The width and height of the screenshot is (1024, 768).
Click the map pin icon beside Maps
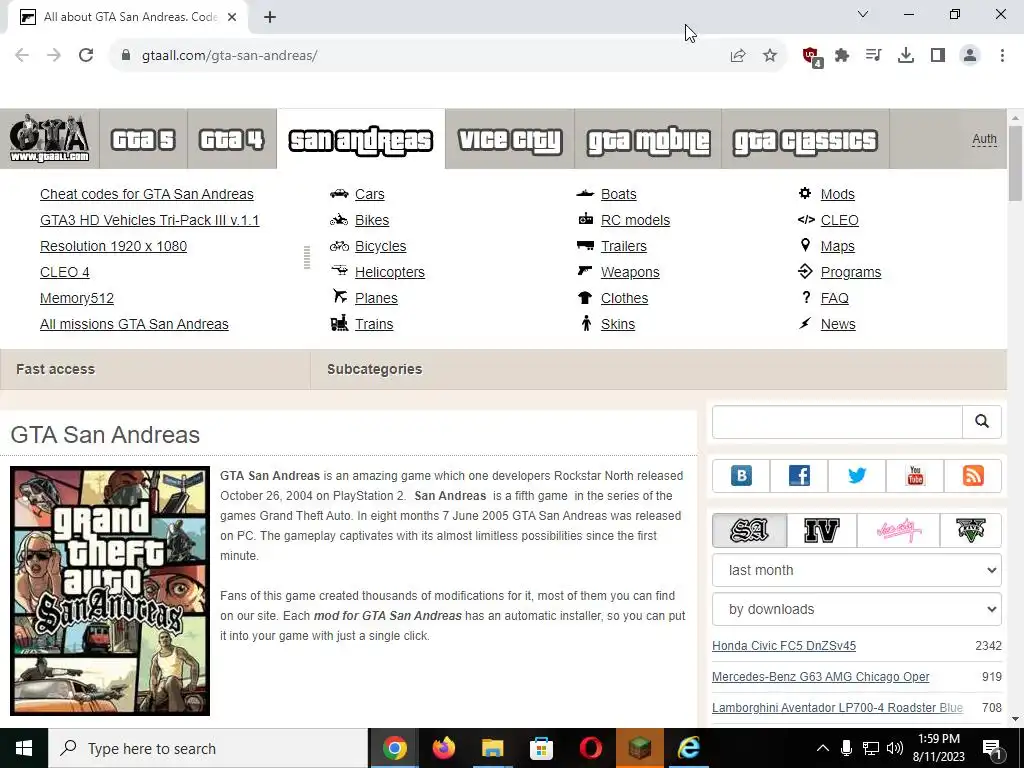[x=805, y=245]
